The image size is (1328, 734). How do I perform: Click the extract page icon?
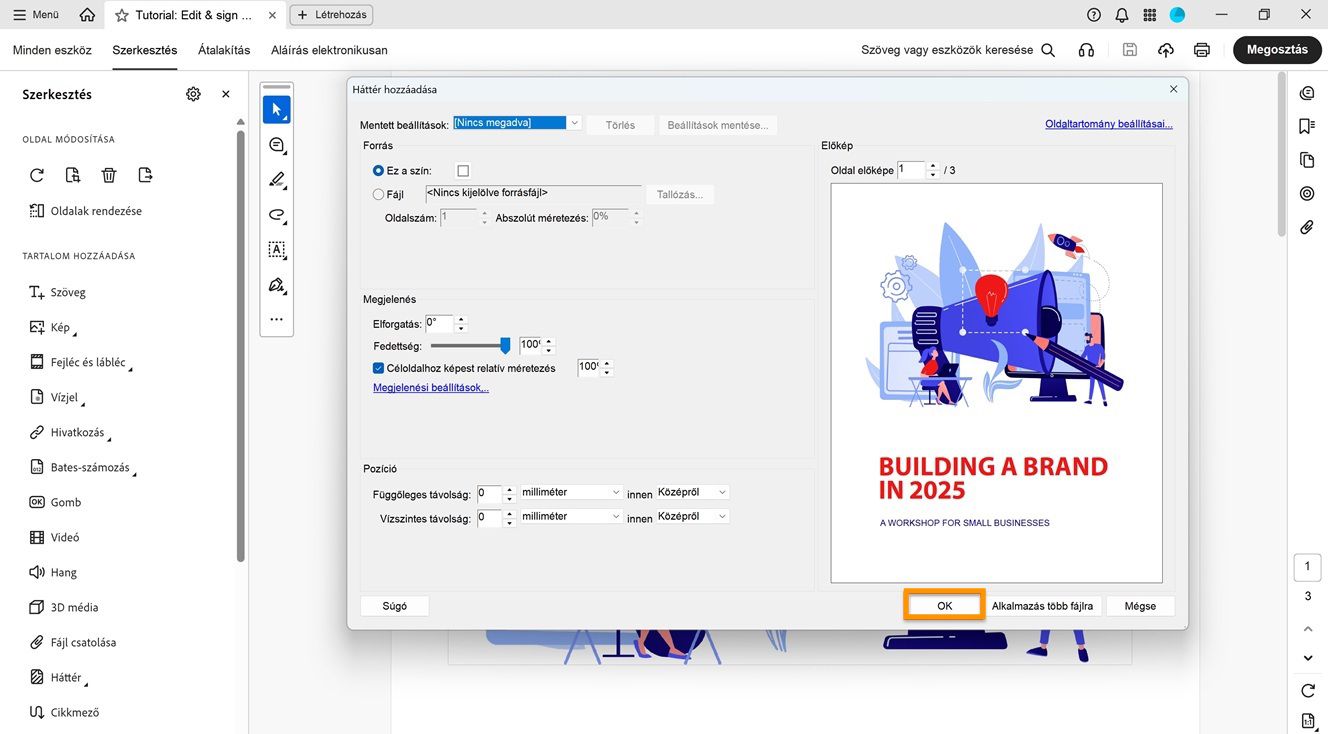(x=145, y=175)
